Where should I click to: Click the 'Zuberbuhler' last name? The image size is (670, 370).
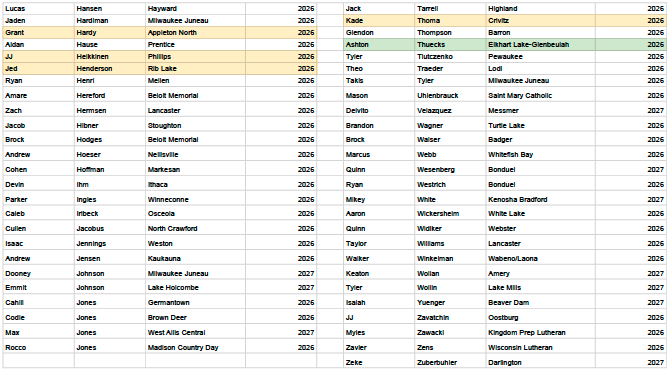(x=450, y=362)
